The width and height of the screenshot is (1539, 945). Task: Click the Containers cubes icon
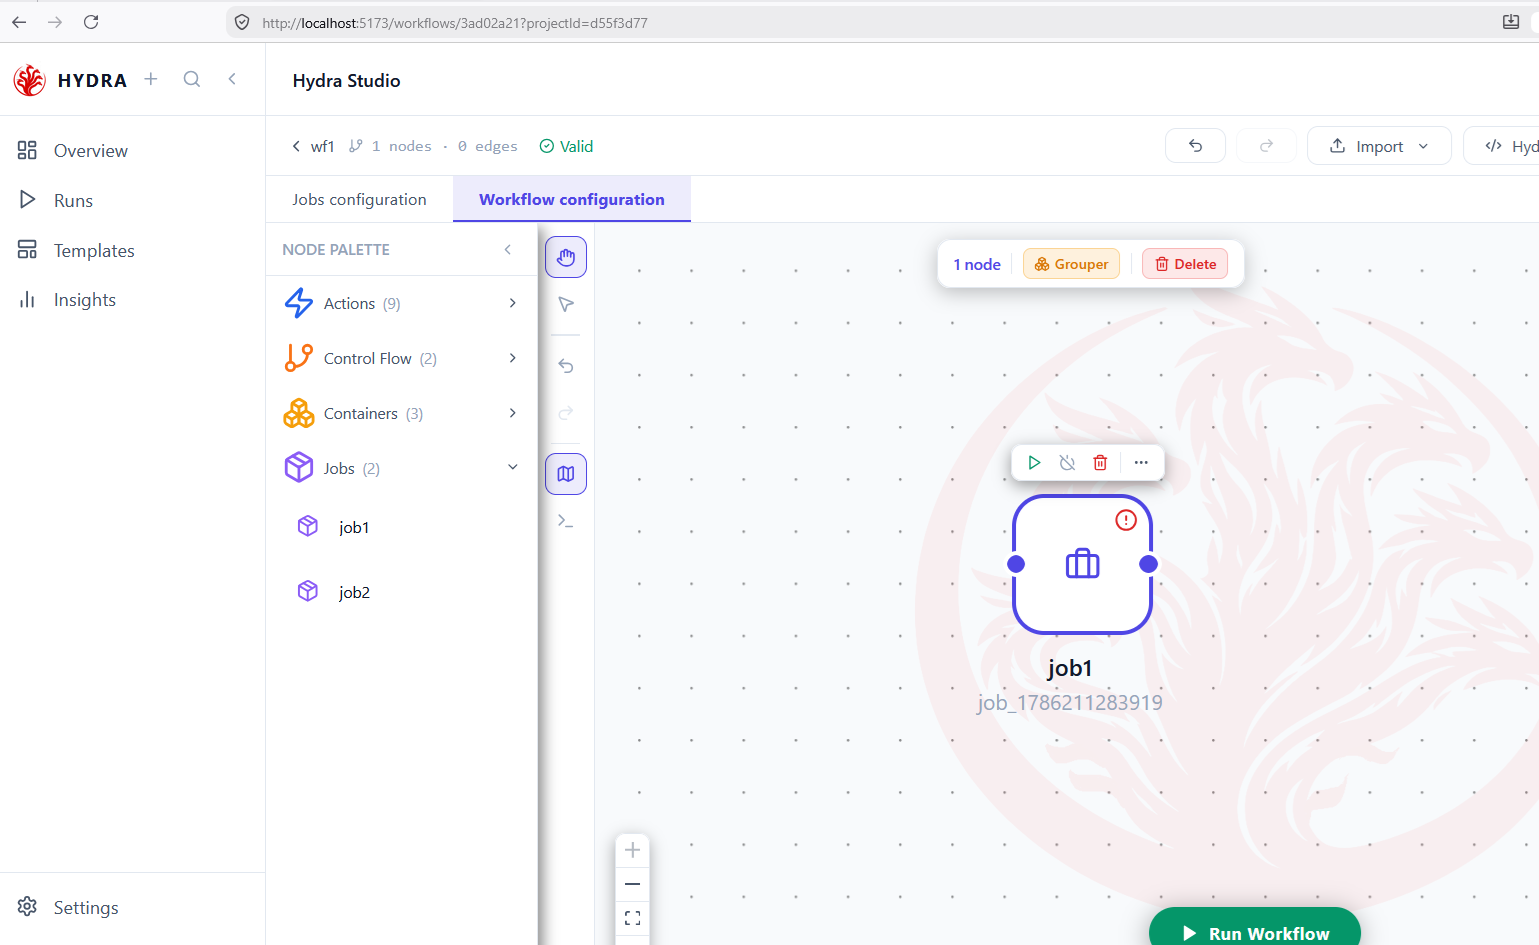[x=299, y=413]
